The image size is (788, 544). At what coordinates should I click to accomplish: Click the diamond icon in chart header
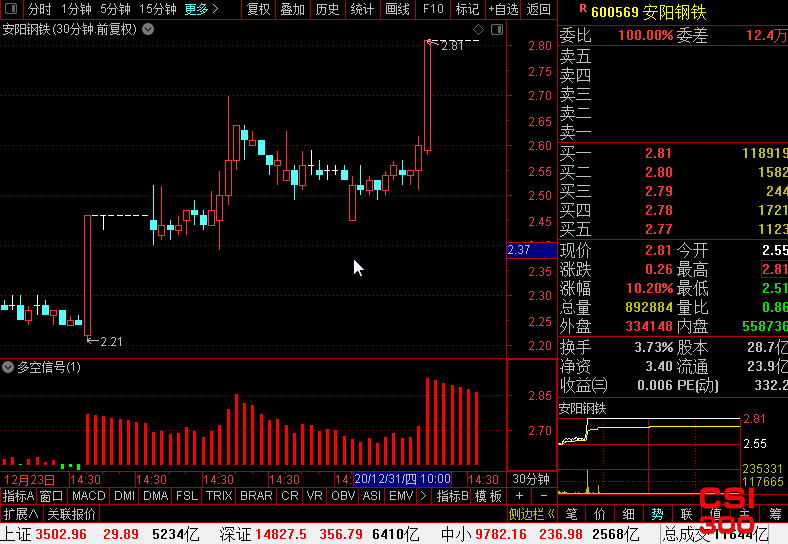(478, 29)
